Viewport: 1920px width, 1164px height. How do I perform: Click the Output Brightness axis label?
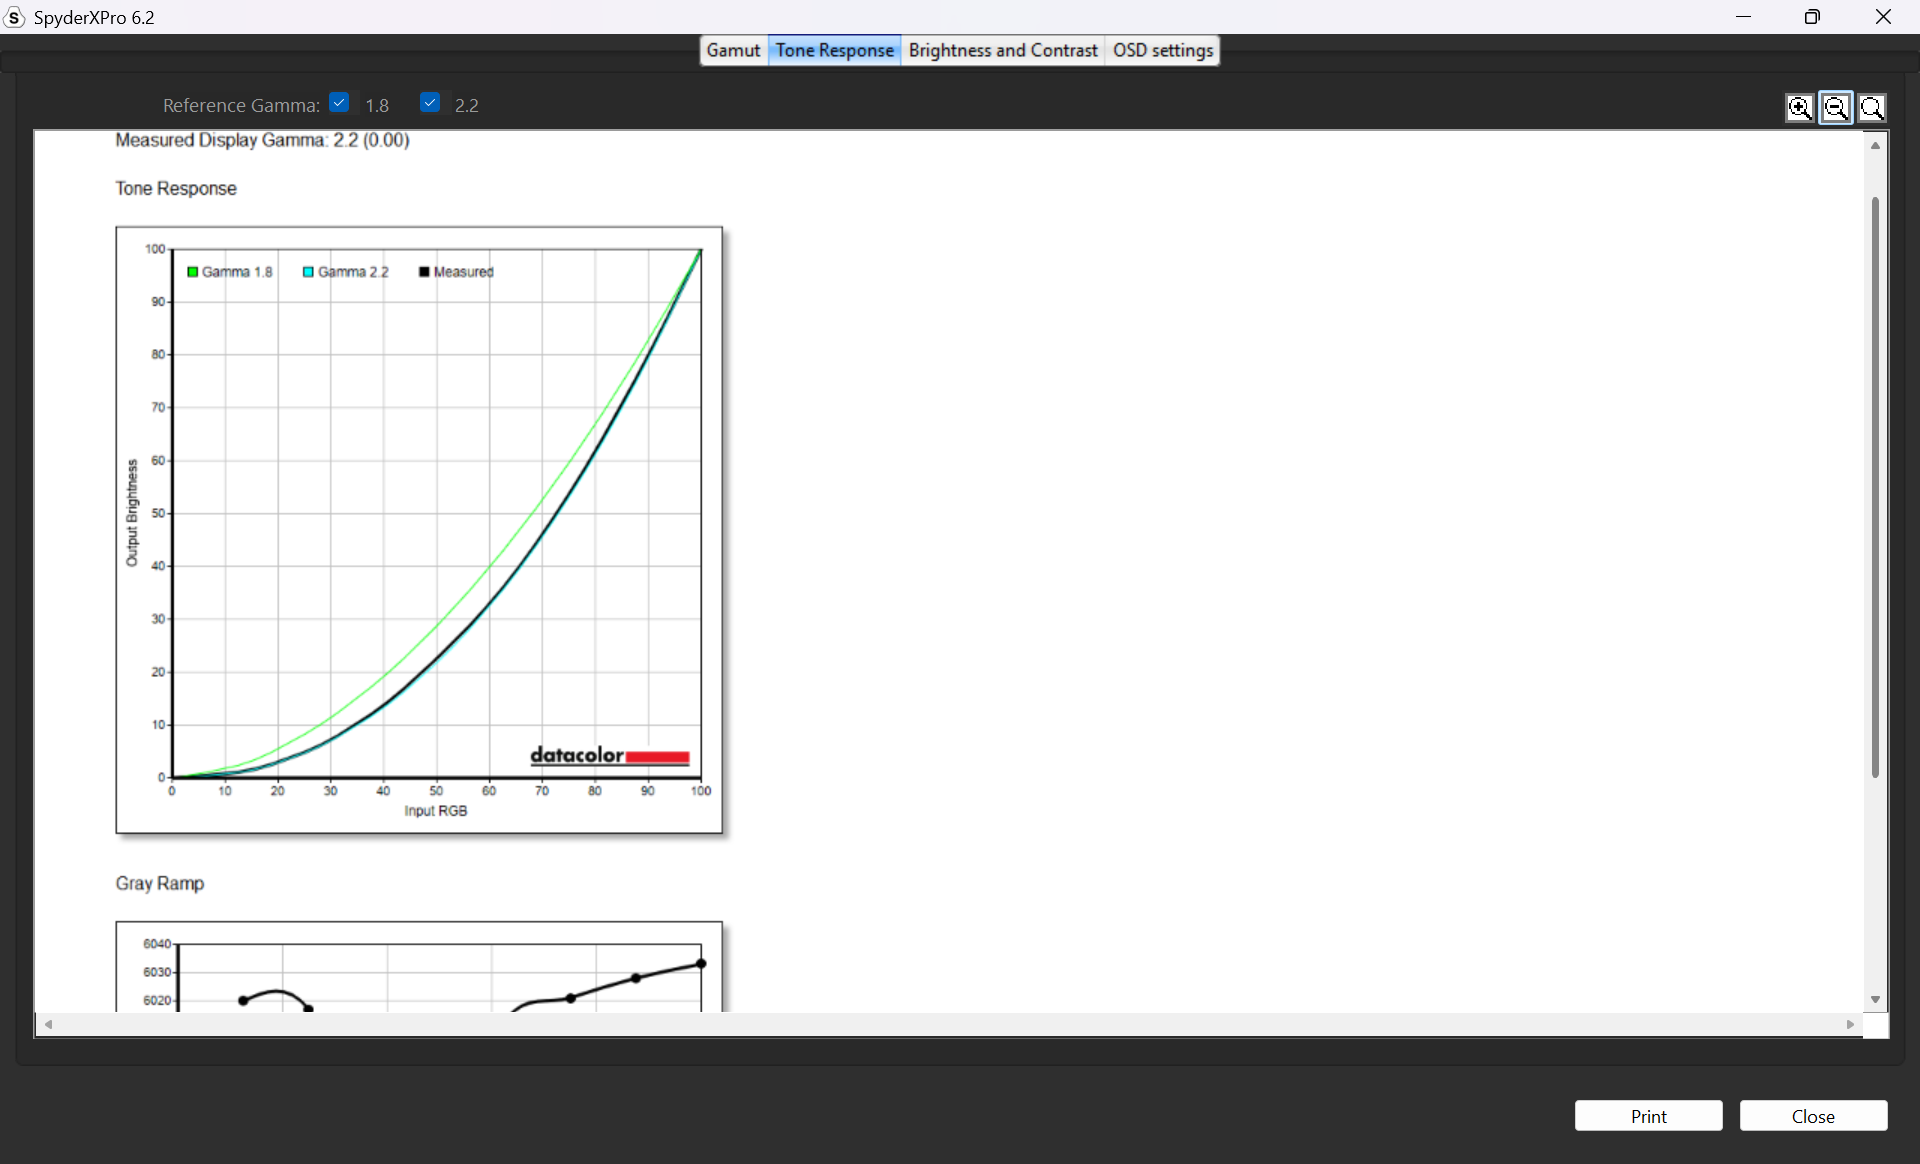click(x=132, y=513)
